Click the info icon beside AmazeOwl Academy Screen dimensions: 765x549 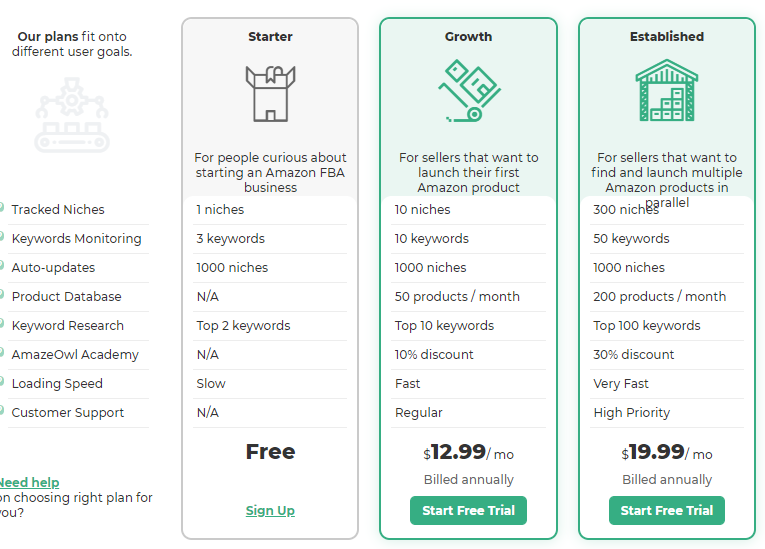1,353
